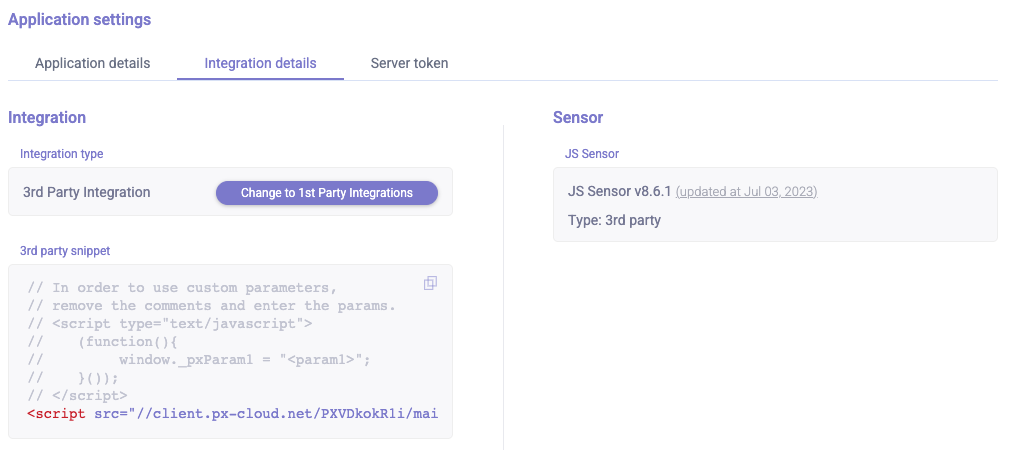The height and width of the screenshot is (450, 1010).
Task: Click the JS Sensor v8.6.1 version text
Action: tap(620, 191)
